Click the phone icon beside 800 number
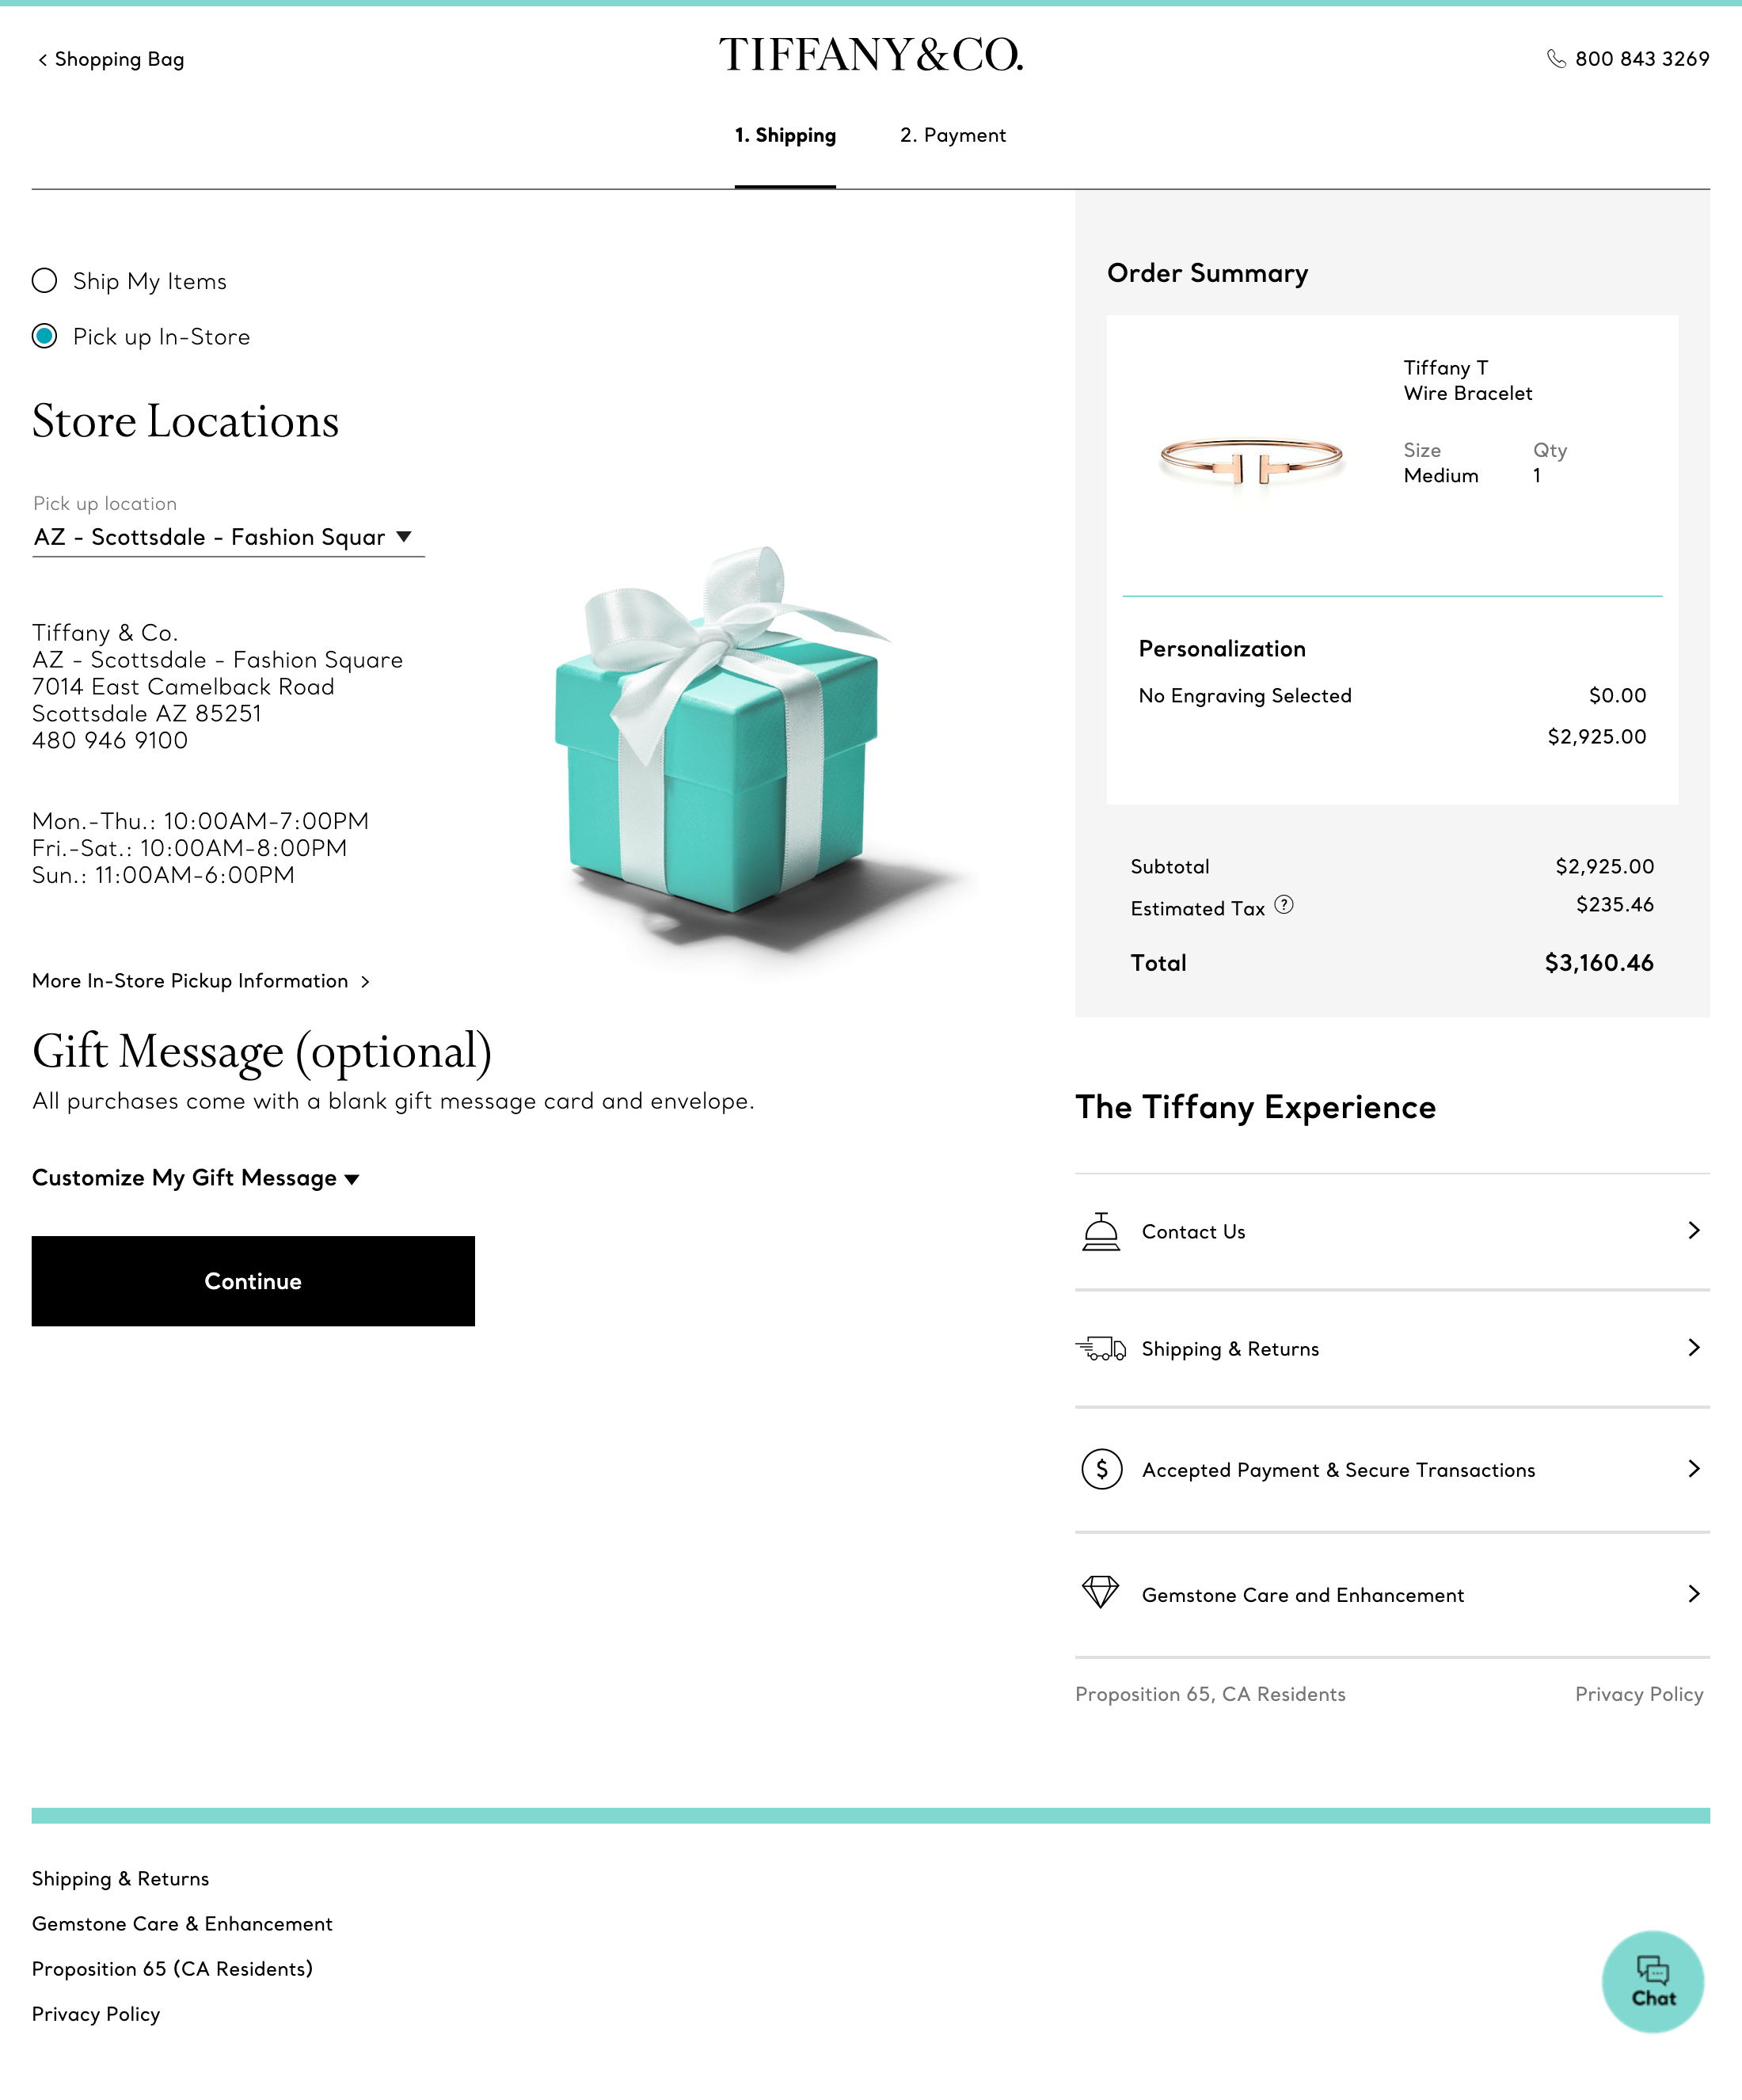 coord(1556,59)
